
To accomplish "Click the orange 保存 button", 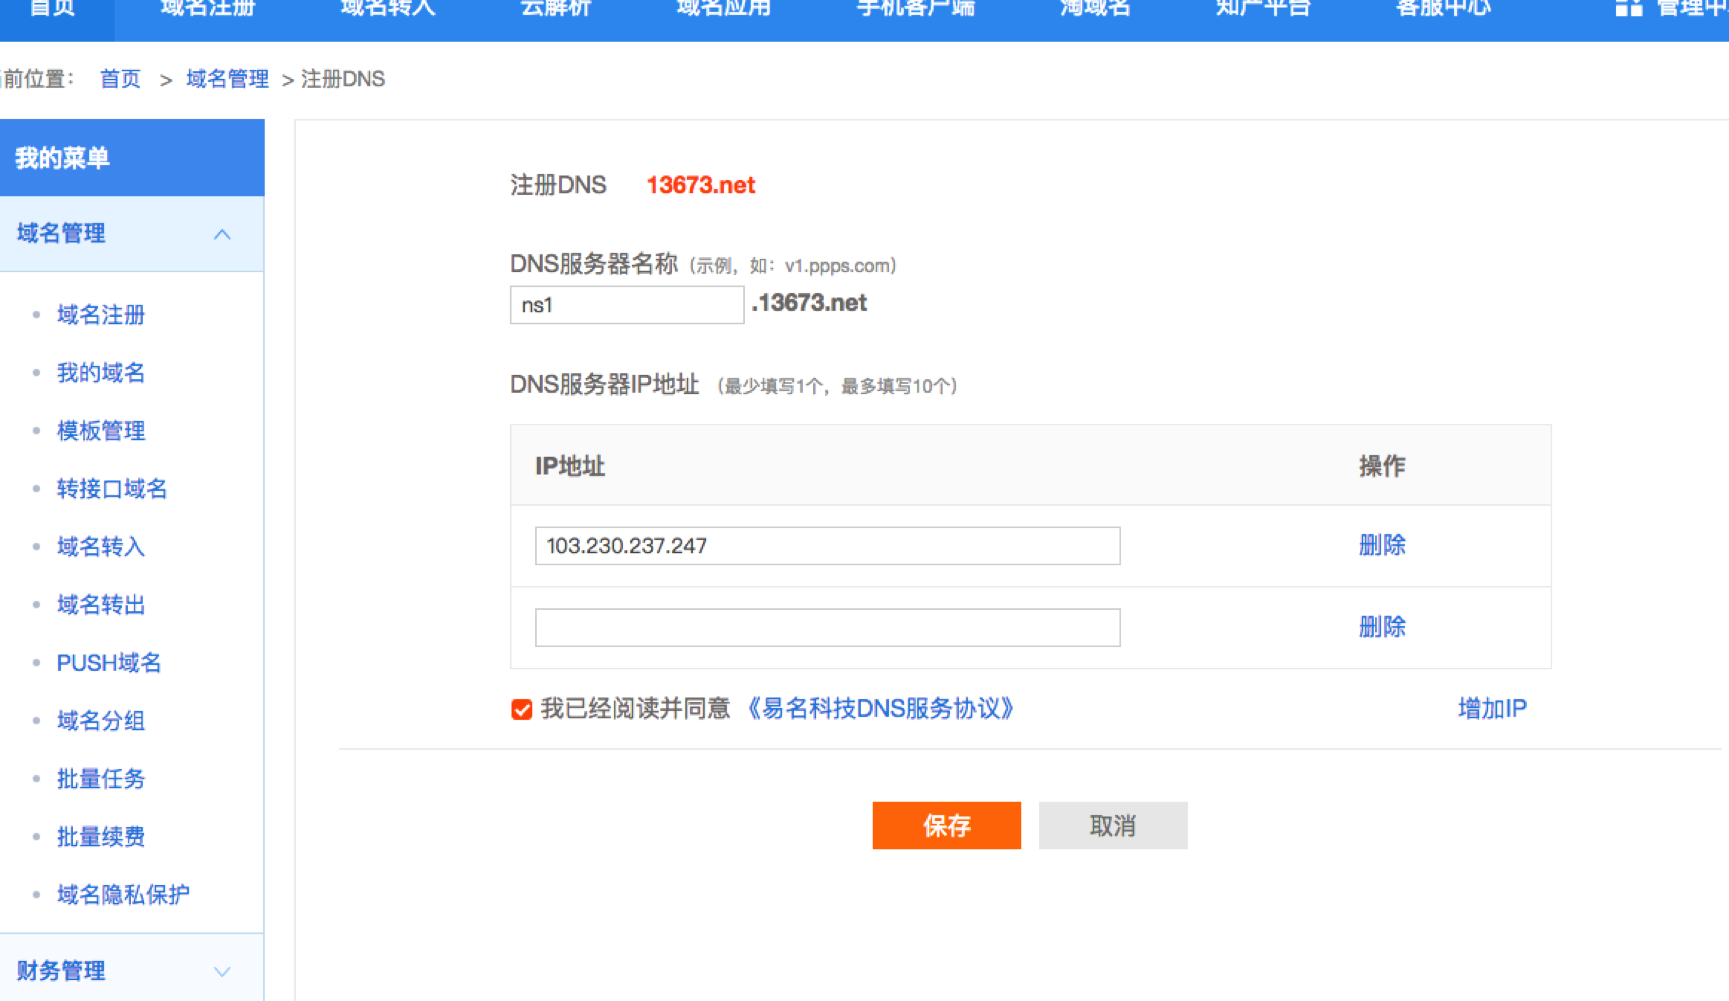I will pyautogui.click(x=946, y=825).
